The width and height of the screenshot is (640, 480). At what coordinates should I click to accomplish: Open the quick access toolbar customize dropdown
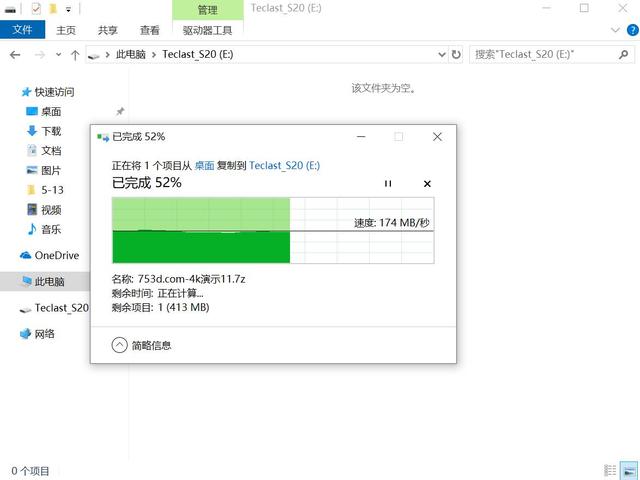[x=68, y=9]
